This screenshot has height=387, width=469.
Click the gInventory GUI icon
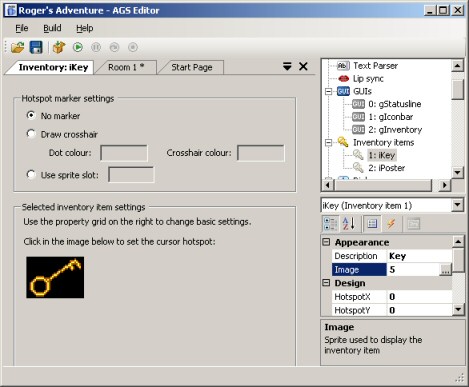click(x=358, y=129)
